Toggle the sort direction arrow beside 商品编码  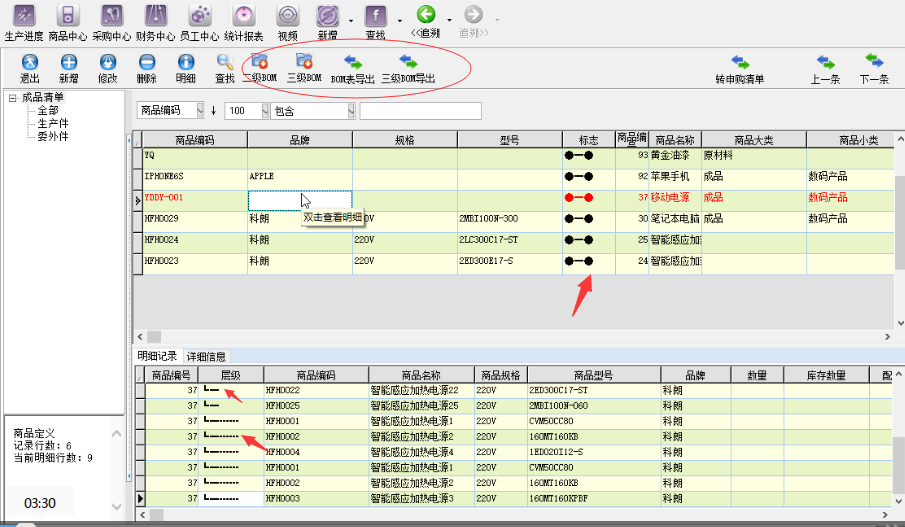pos(214,110)
